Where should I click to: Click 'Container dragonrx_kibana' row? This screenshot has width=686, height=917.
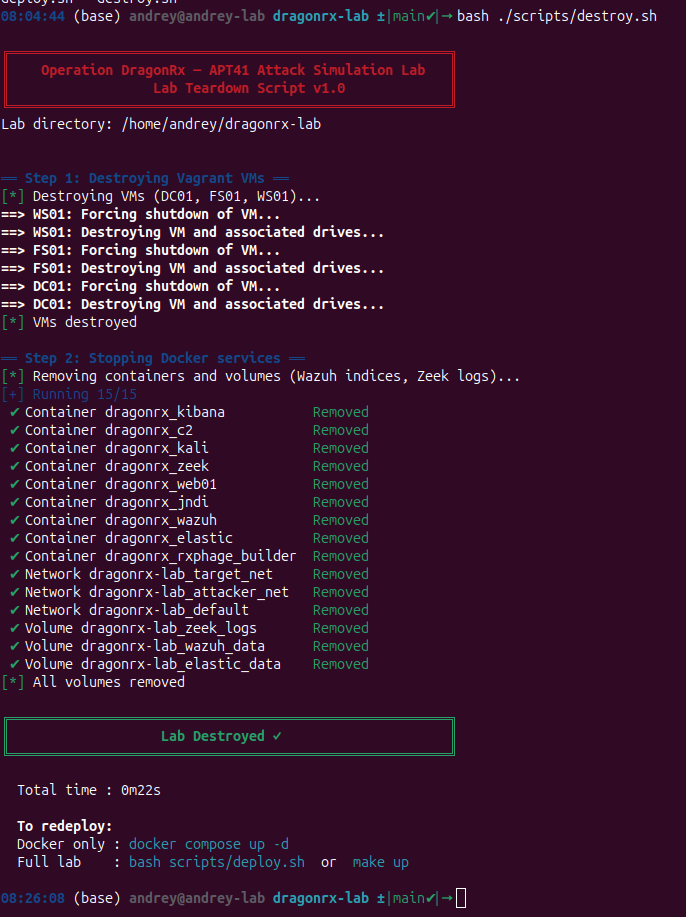pos(189,412)
